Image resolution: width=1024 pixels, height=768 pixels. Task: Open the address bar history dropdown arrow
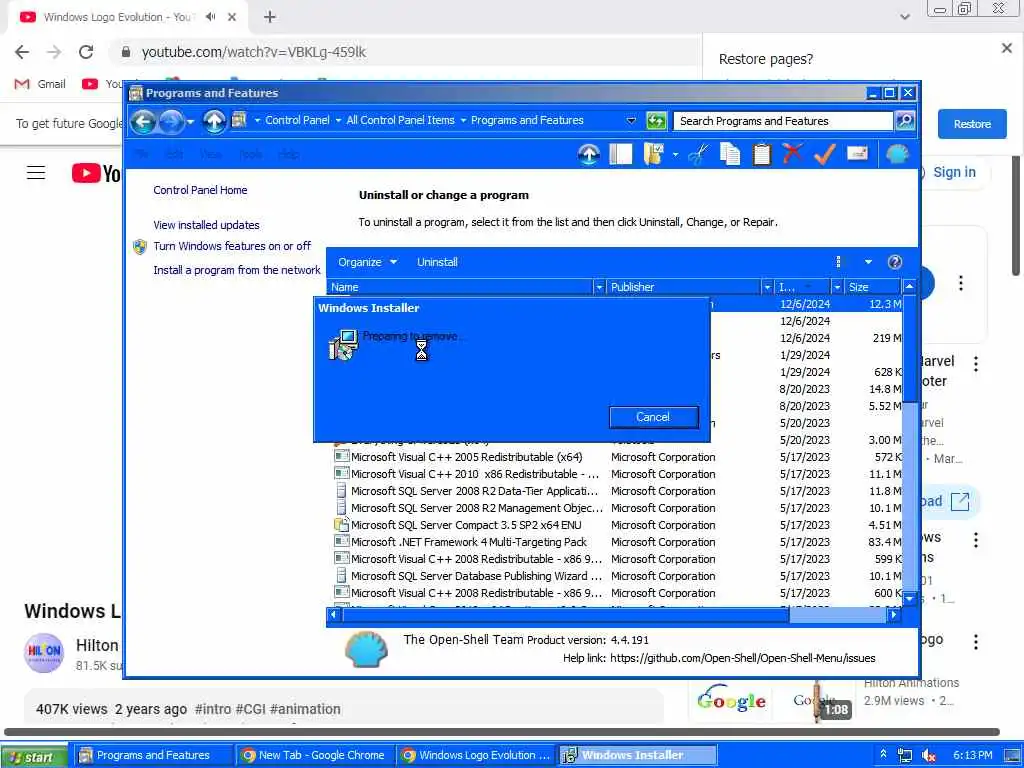[x=631, y=121]
